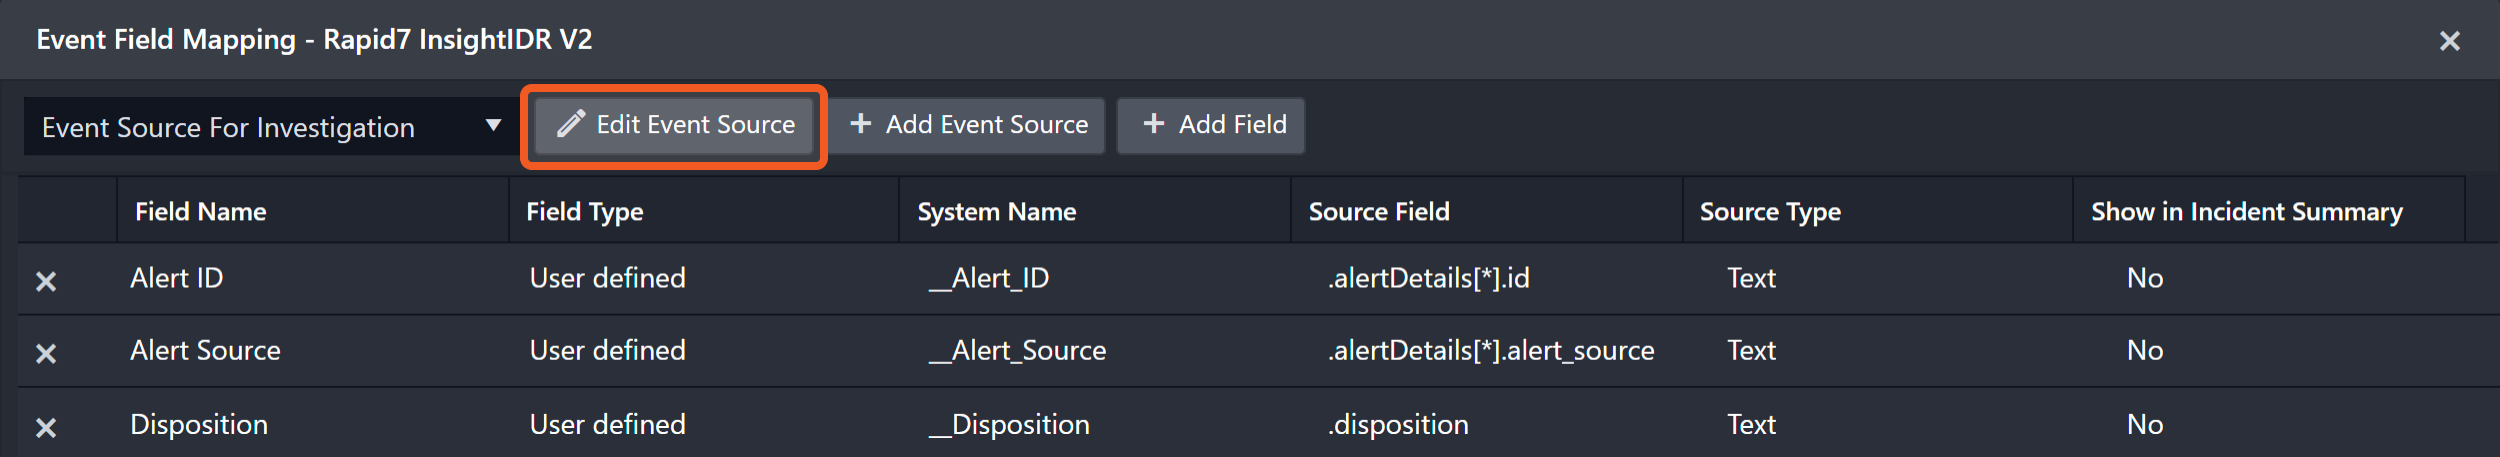This screenshot has width=2500, height=457.
Task: Click the Field Type column header
Action: (x=585, y=212)
